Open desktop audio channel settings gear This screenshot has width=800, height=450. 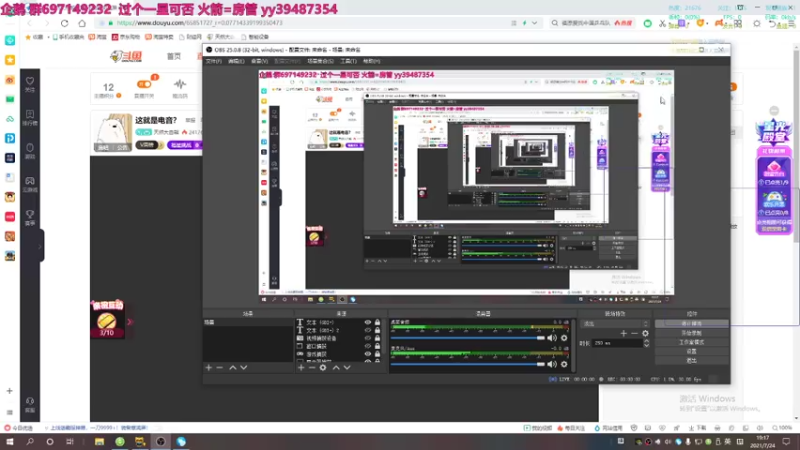tap(564, 338)
